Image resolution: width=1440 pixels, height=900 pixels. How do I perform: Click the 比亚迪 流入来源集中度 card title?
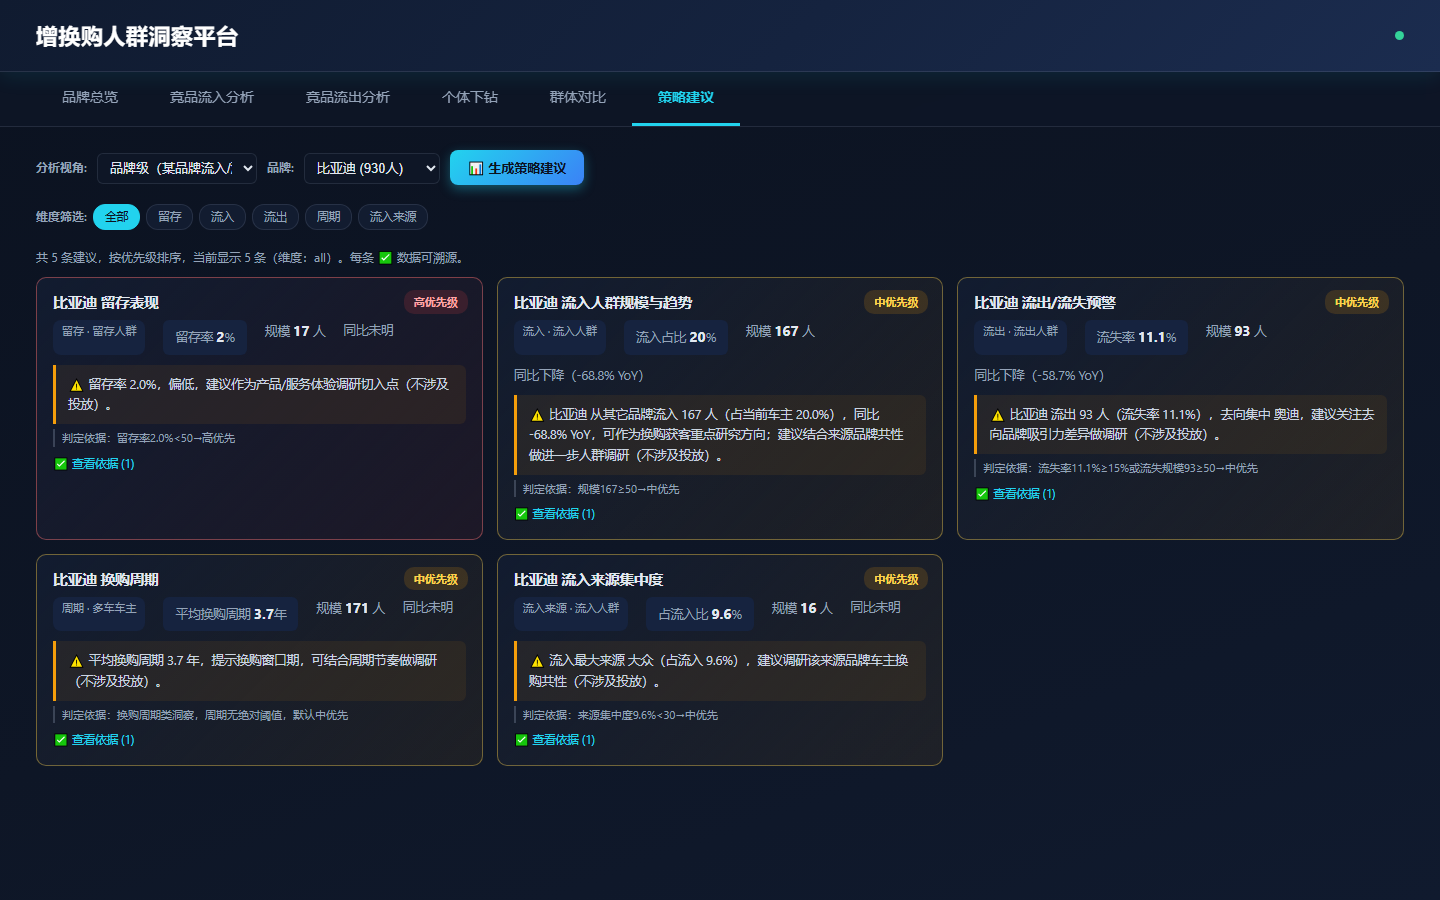[x=588, y=580]
